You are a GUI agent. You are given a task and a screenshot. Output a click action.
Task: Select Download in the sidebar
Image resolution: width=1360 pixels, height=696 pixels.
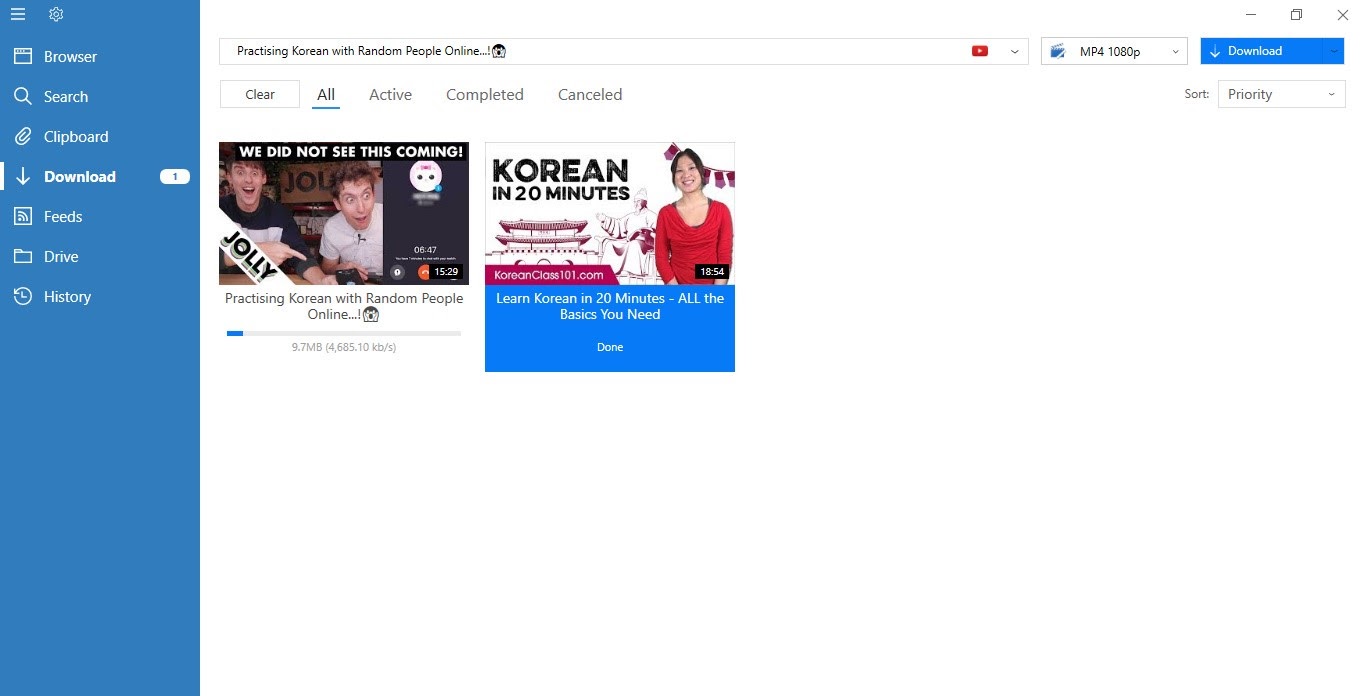coord(100,177)
